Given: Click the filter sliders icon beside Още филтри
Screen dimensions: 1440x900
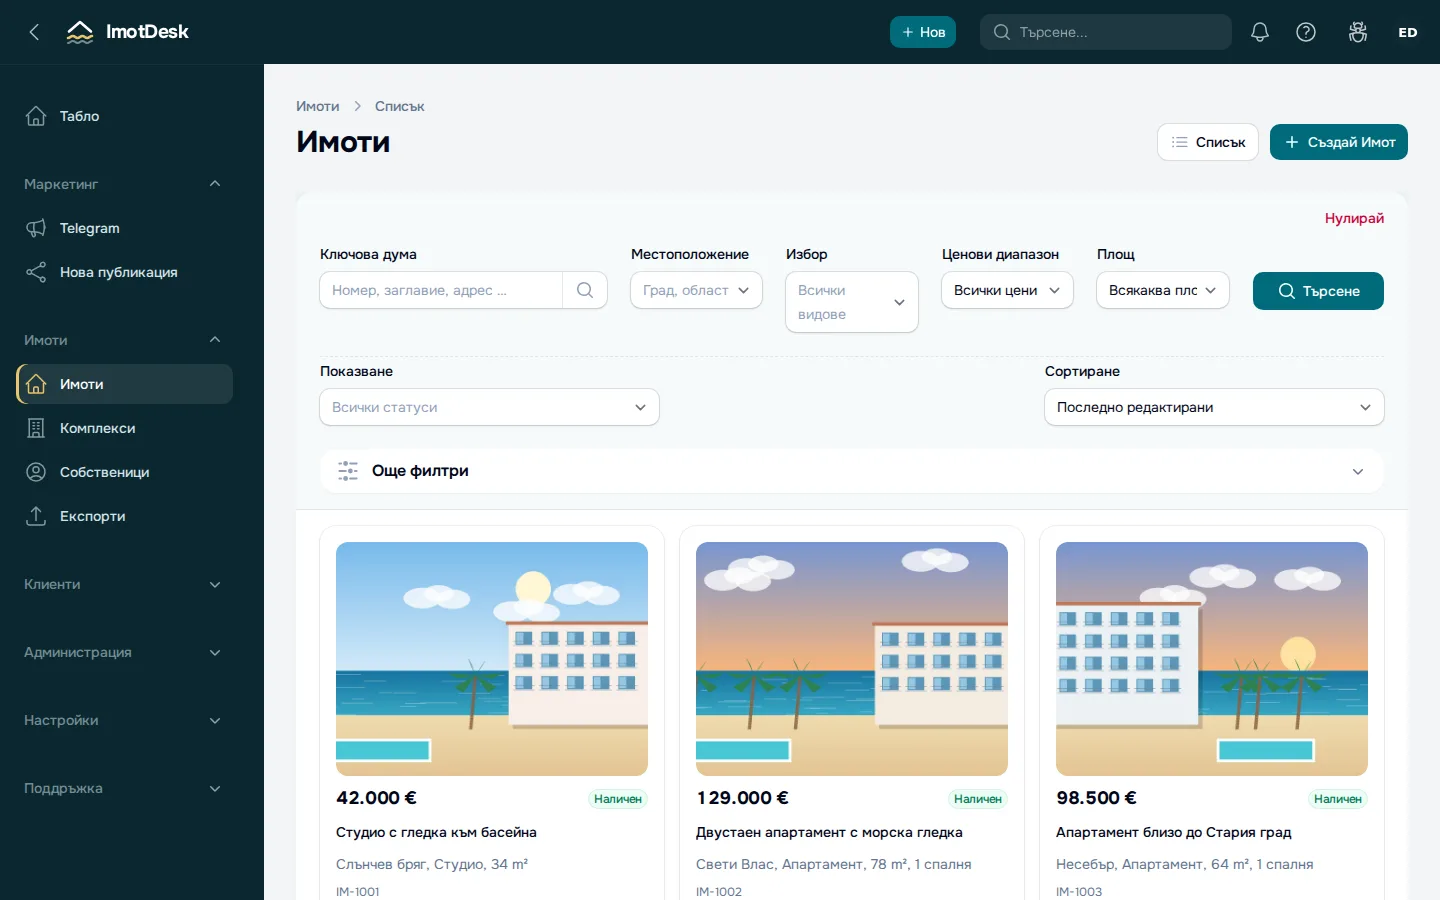Looking at the screenshot, I should click(348, 471).
